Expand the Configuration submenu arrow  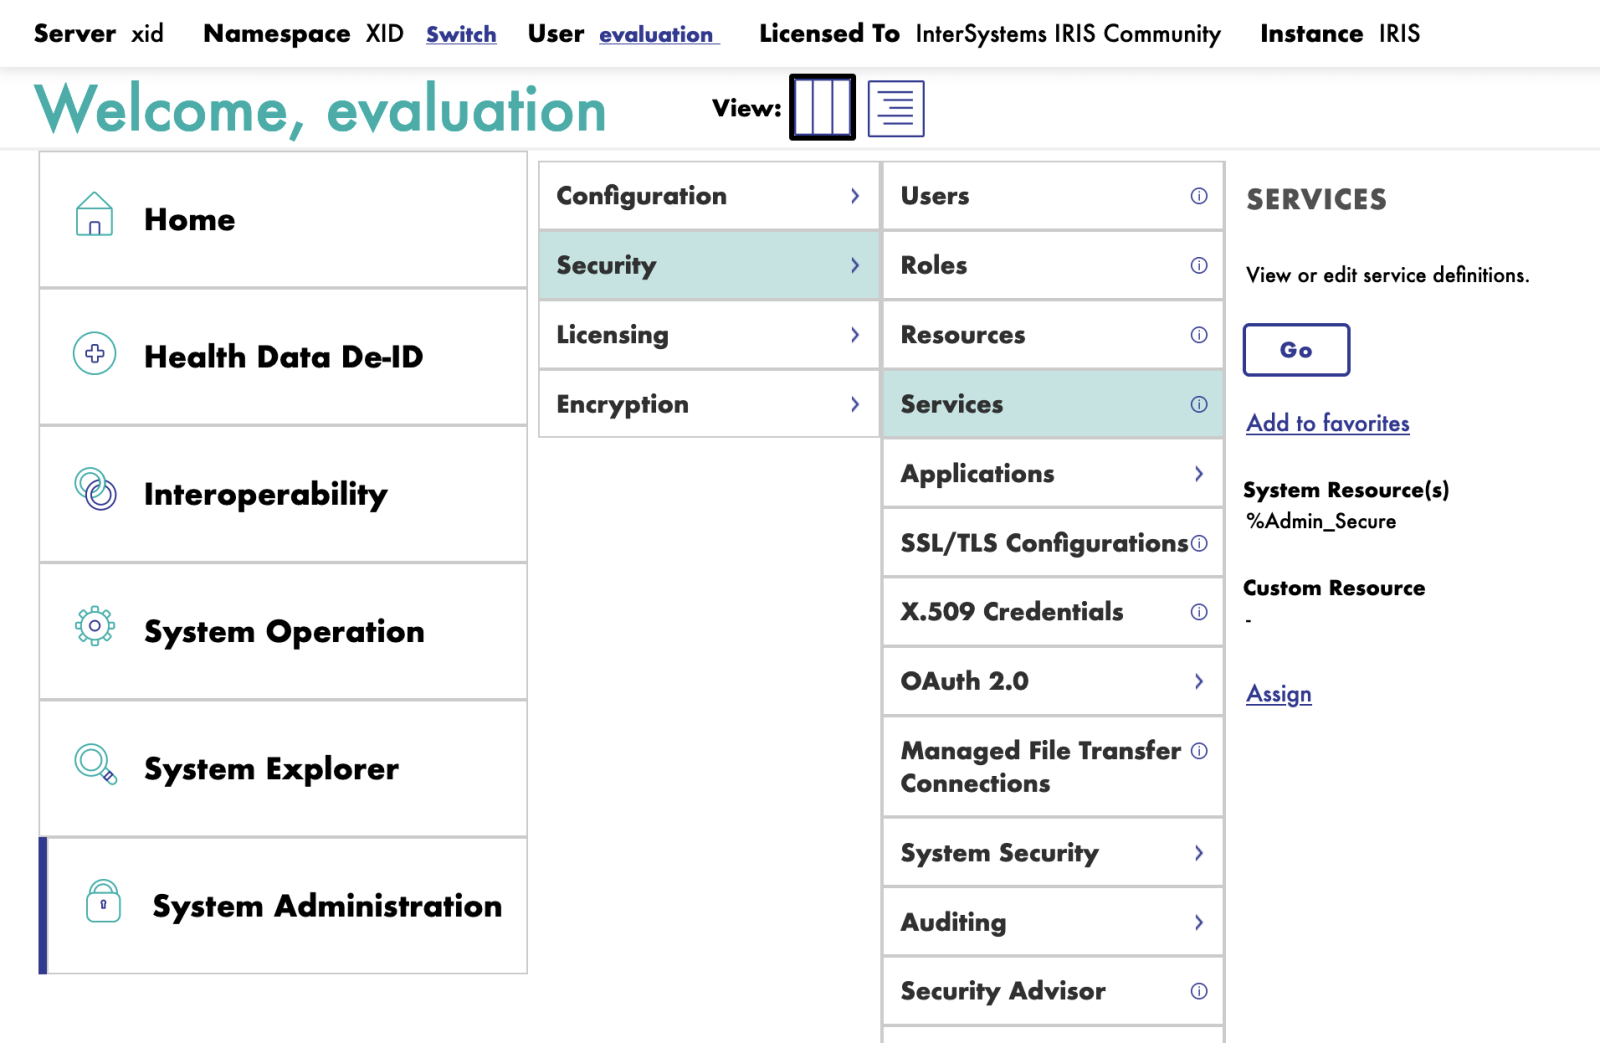pos(854,196)
